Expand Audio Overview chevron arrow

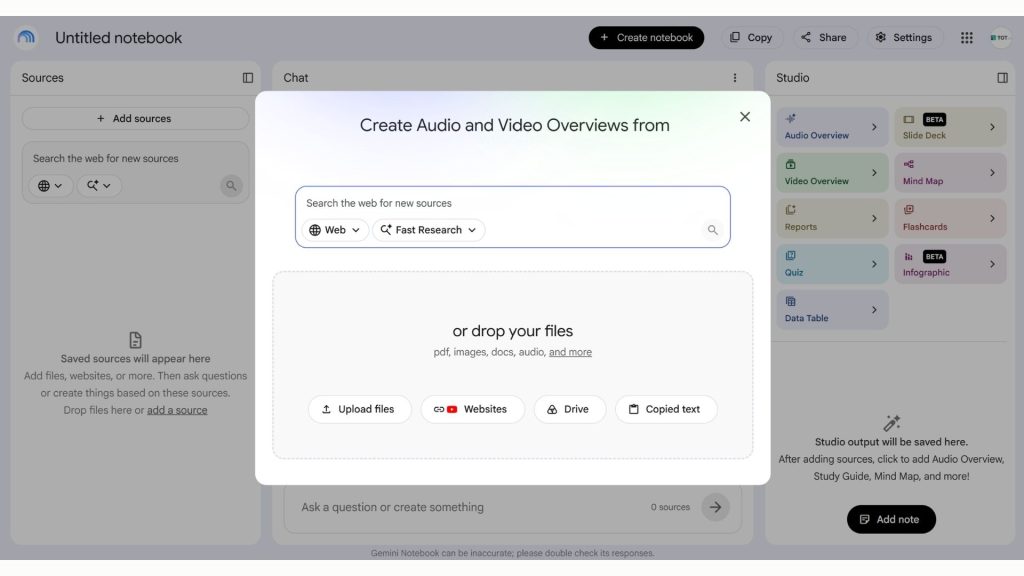point(874,127)
